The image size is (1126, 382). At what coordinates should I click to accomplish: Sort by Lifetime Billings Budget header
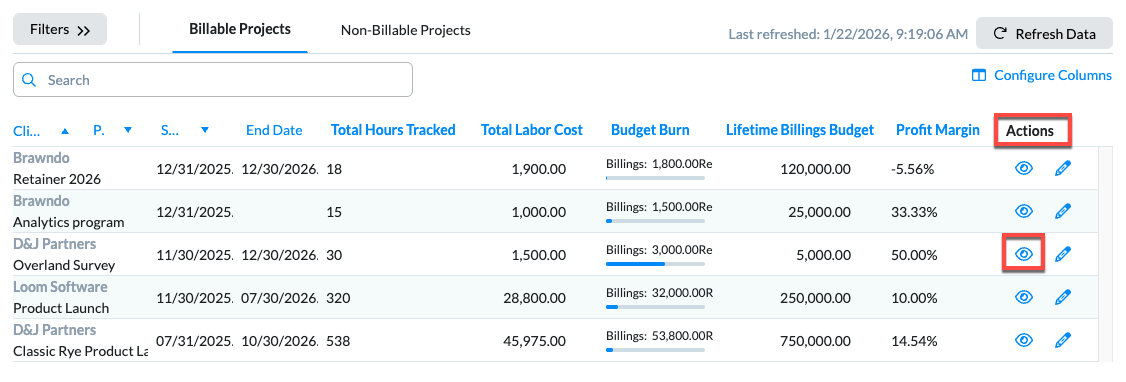click(x=800, y=130)
